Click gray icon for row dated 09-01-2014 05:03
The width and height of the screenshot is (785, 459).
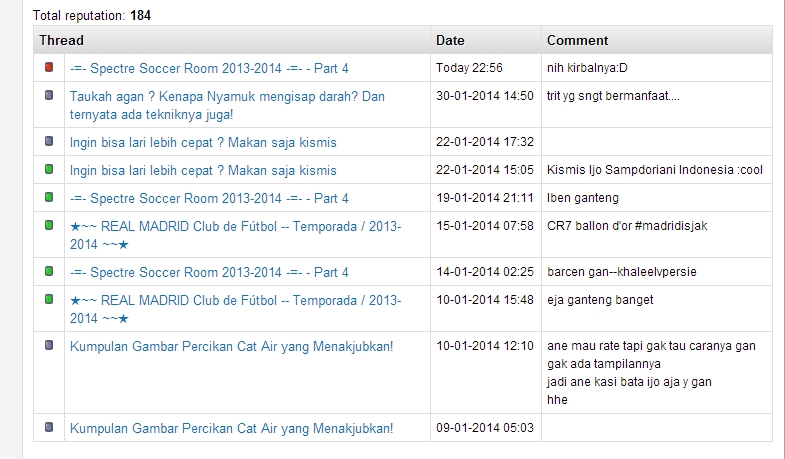[49, 428]
